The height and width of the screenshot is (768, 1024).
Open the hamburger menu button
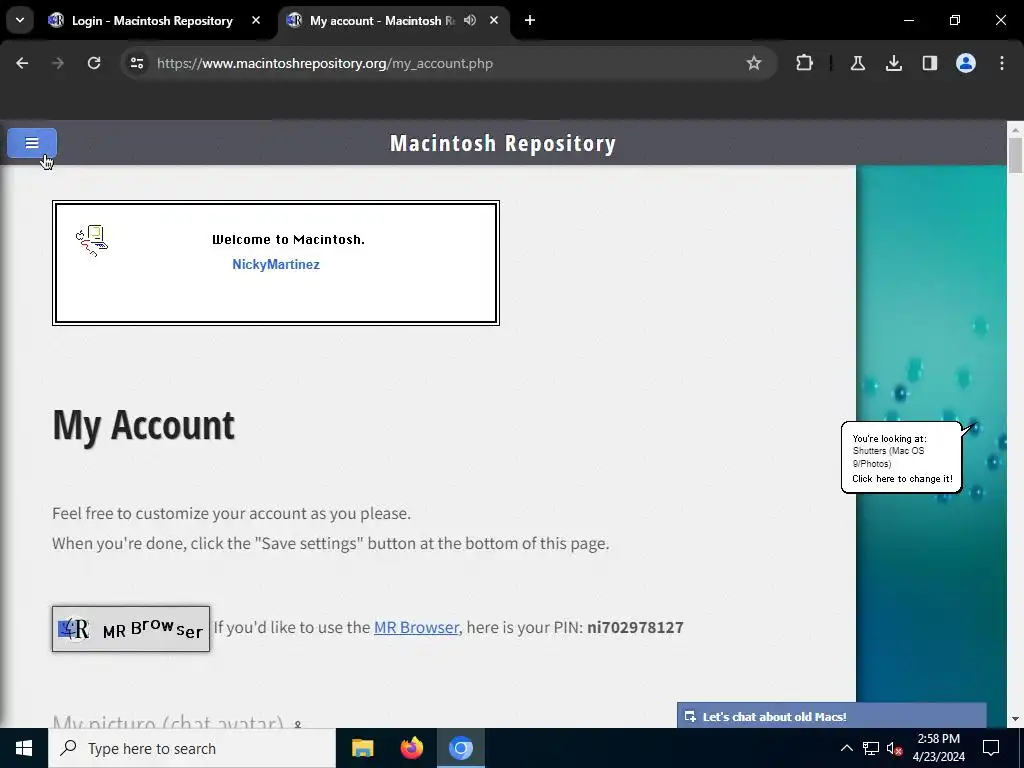pos(31,143)
